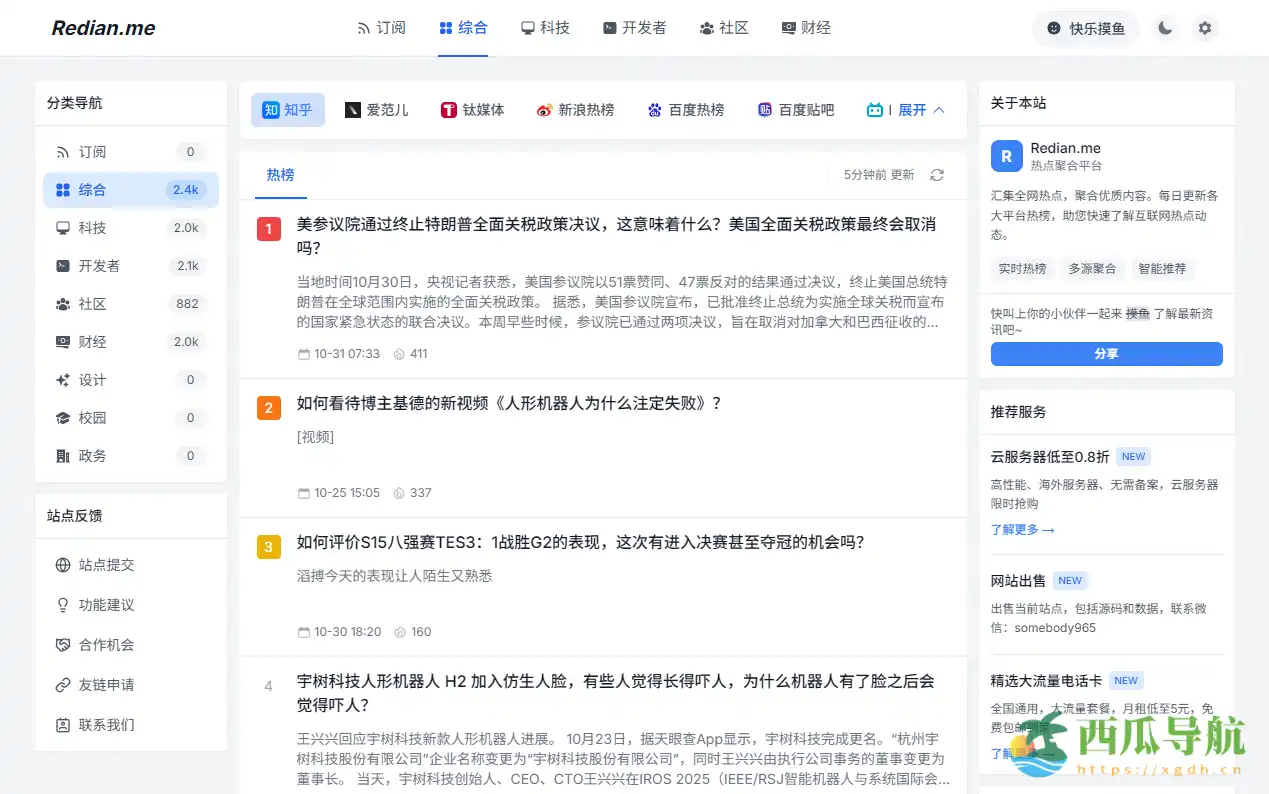The image size is (1269, 794).
Task: Click the 功能建议 lightbulb icon
Action: coord(63,604)
